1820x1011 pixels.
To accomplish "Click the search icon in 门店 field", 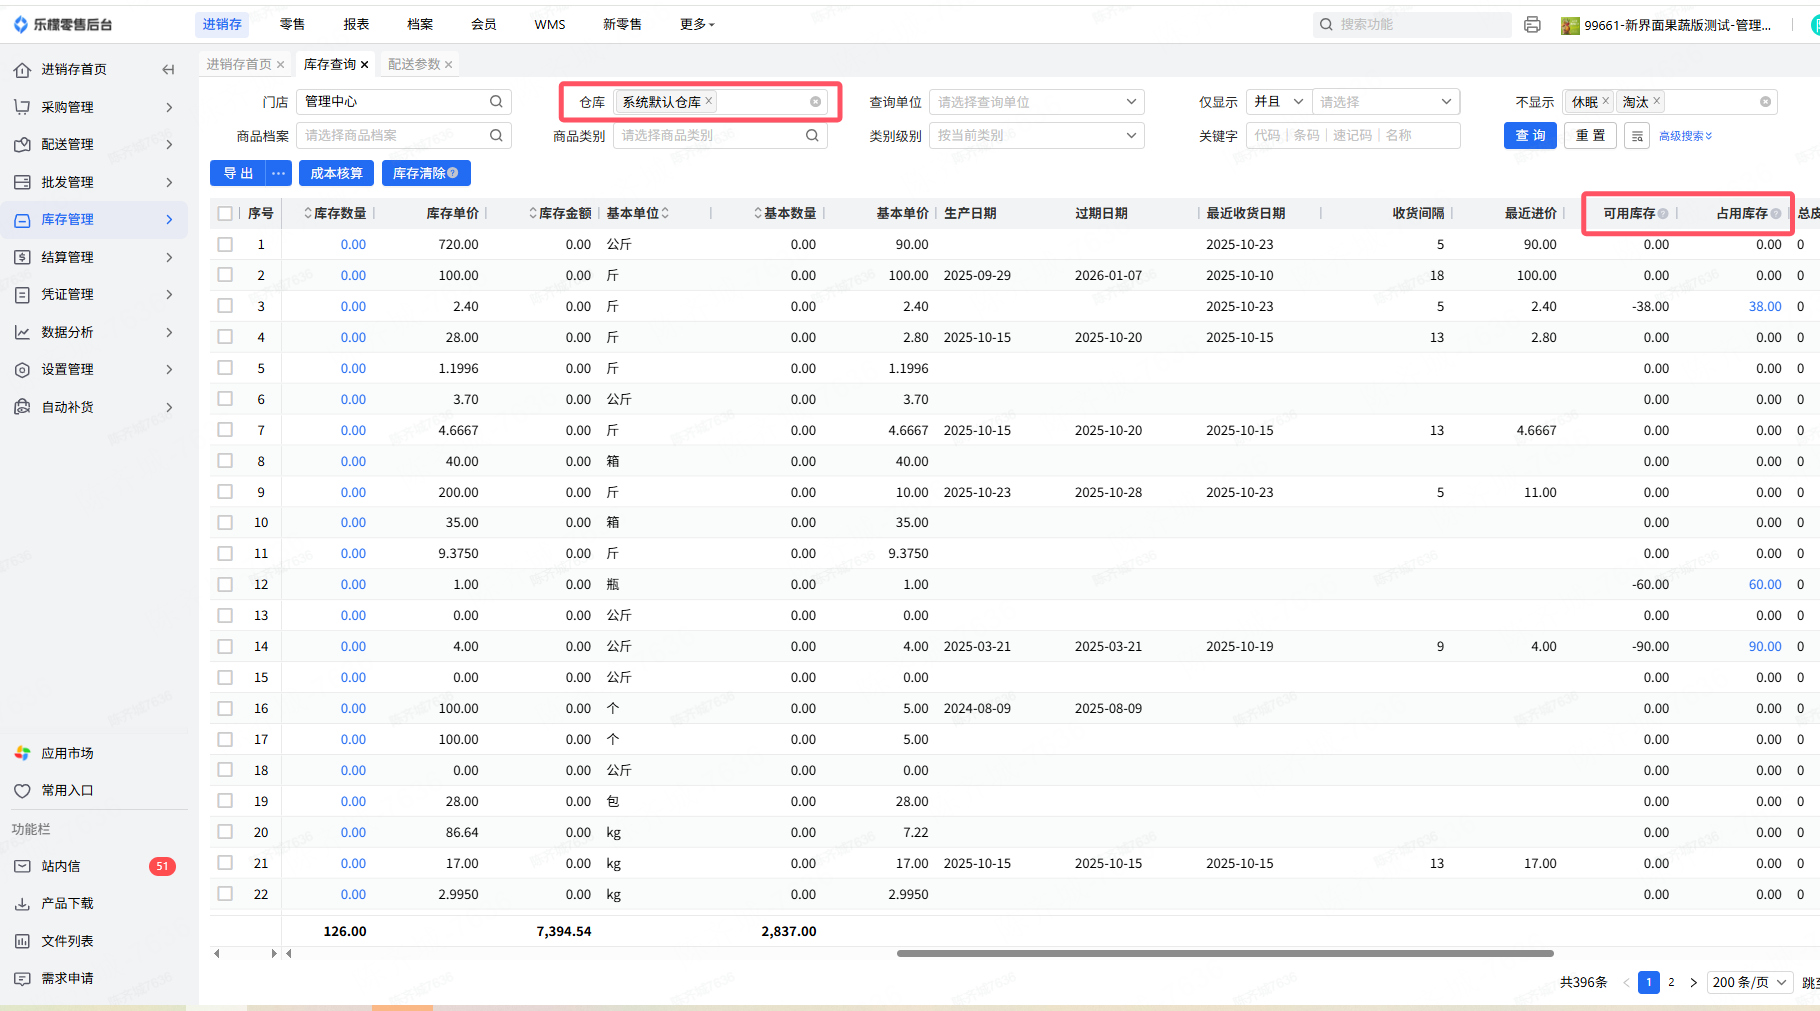I will click(x=496, y=102).
